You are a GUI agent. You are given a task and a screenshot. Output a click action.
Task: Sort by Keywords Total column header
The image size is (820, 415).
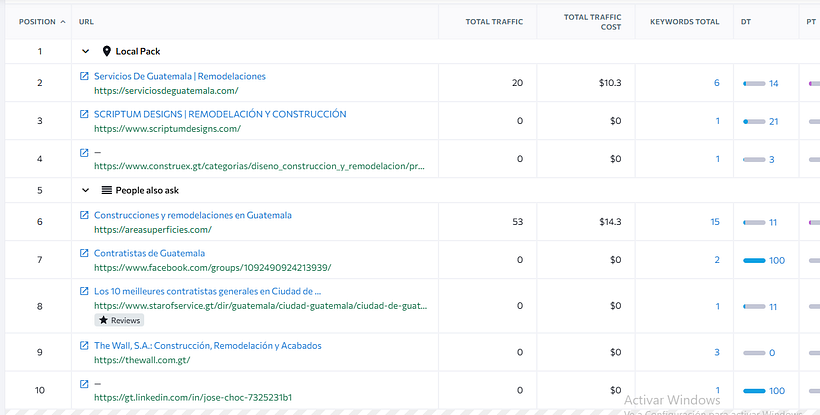pyautogui.click(x=684, y=21)
